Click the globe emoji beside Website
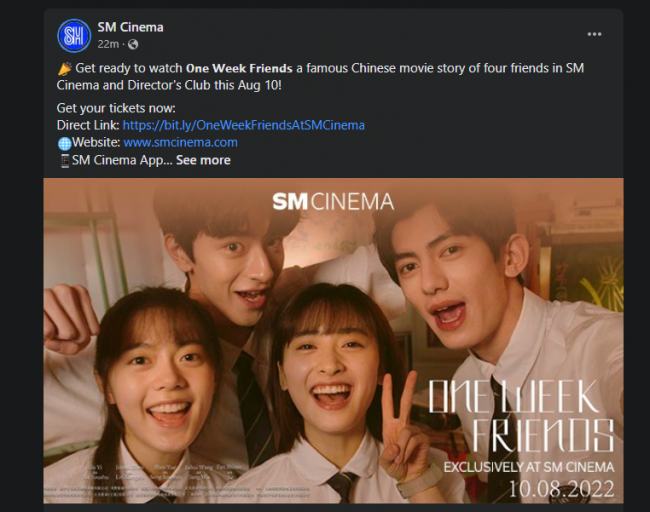The height and width of the screenshot is (512, 650). [x=65, y=143]
